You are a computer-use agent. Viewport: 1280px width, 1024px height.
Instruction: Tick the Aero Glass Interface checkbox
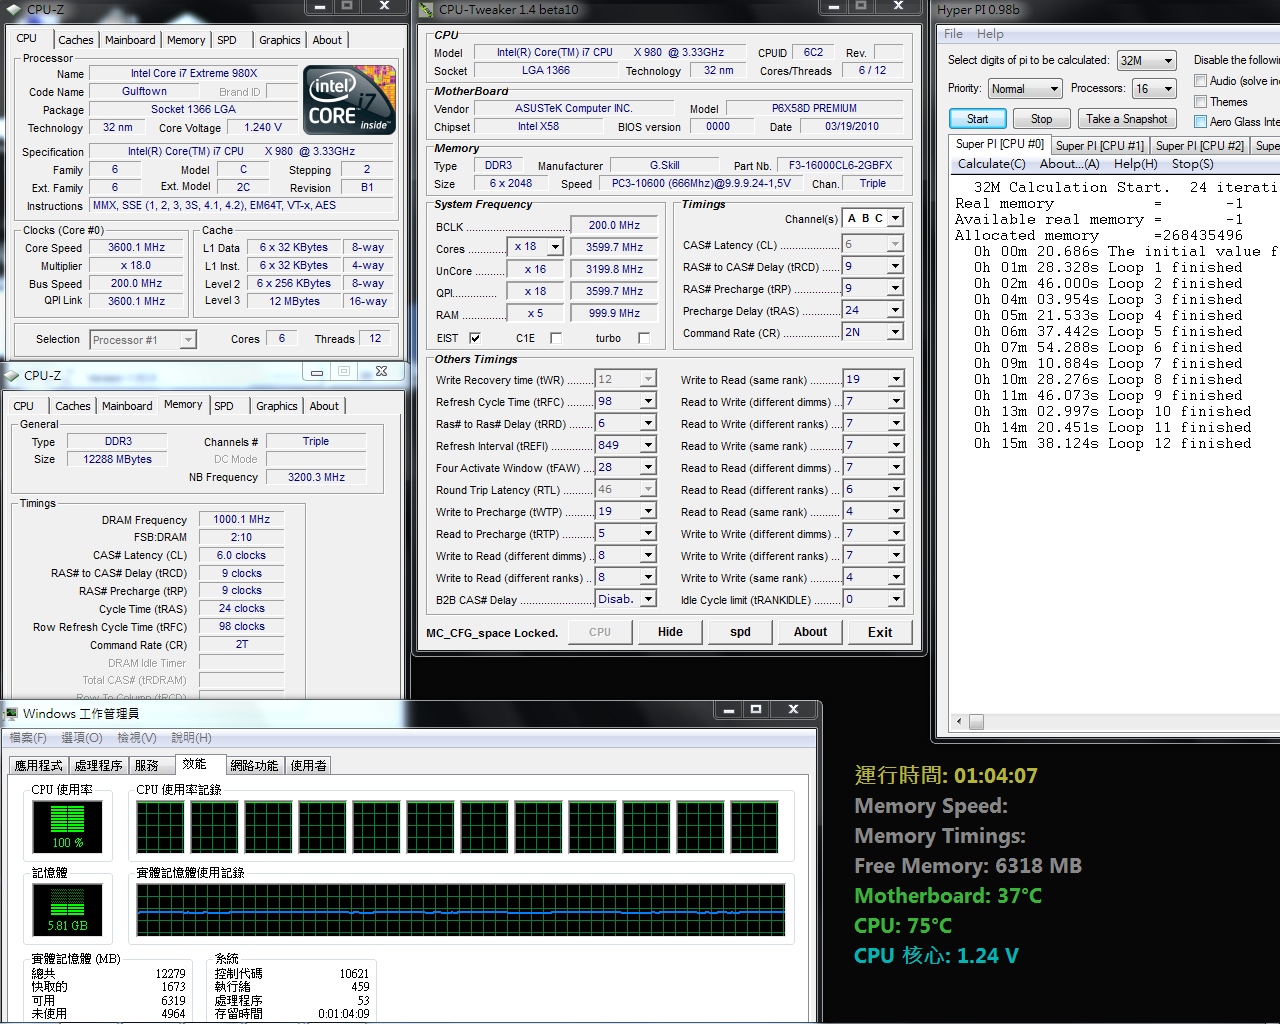point(1200,122)
